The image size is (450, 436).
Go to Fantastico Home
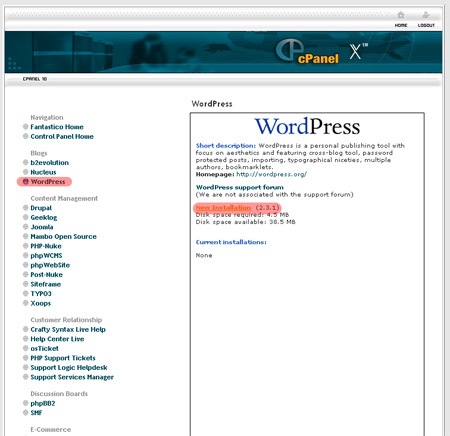coord(57,127)
